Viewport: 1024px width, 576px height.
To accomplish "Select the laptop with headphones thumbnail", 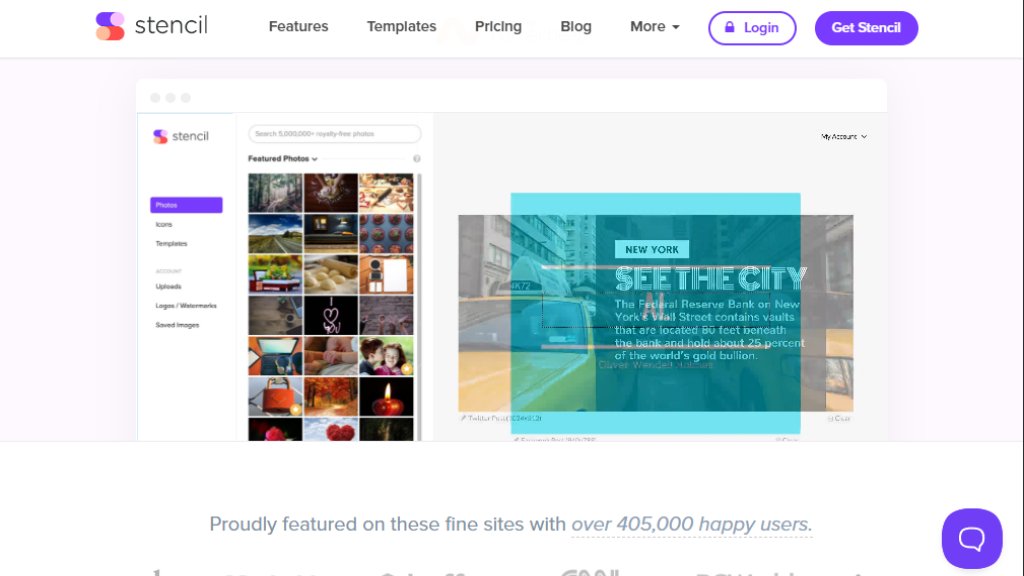I will [275, 356].
